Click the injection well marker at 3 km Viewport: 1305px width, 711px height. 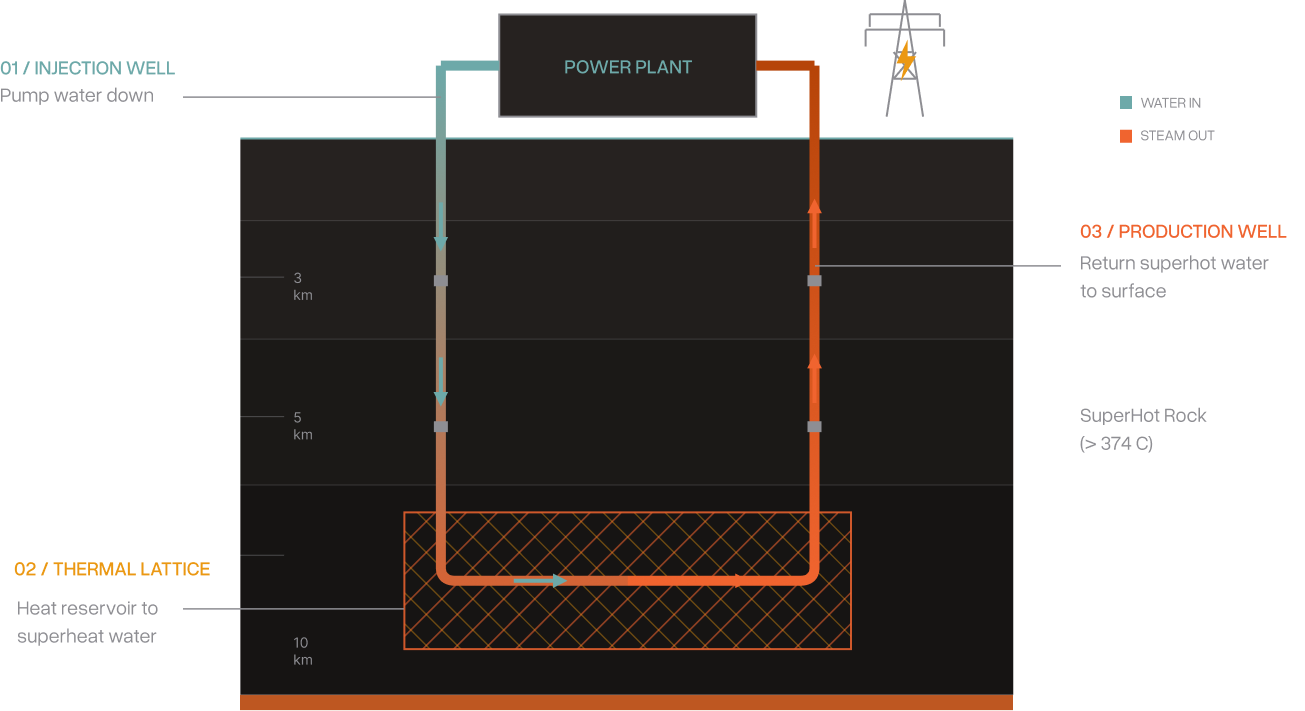441,281
